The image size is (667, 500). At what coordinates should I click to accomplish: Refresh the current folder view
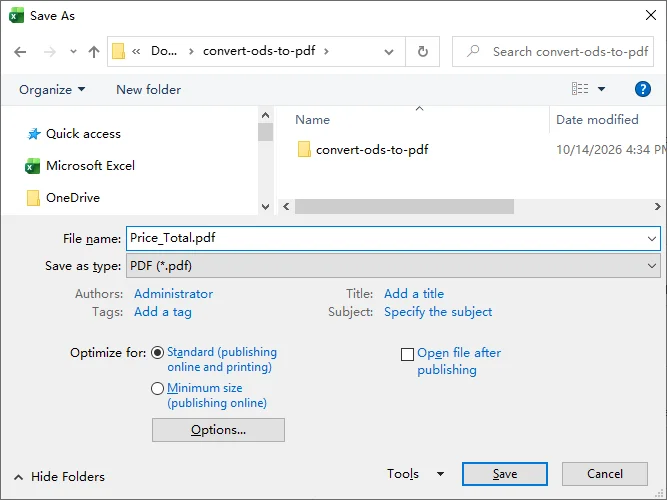[422, 51]
